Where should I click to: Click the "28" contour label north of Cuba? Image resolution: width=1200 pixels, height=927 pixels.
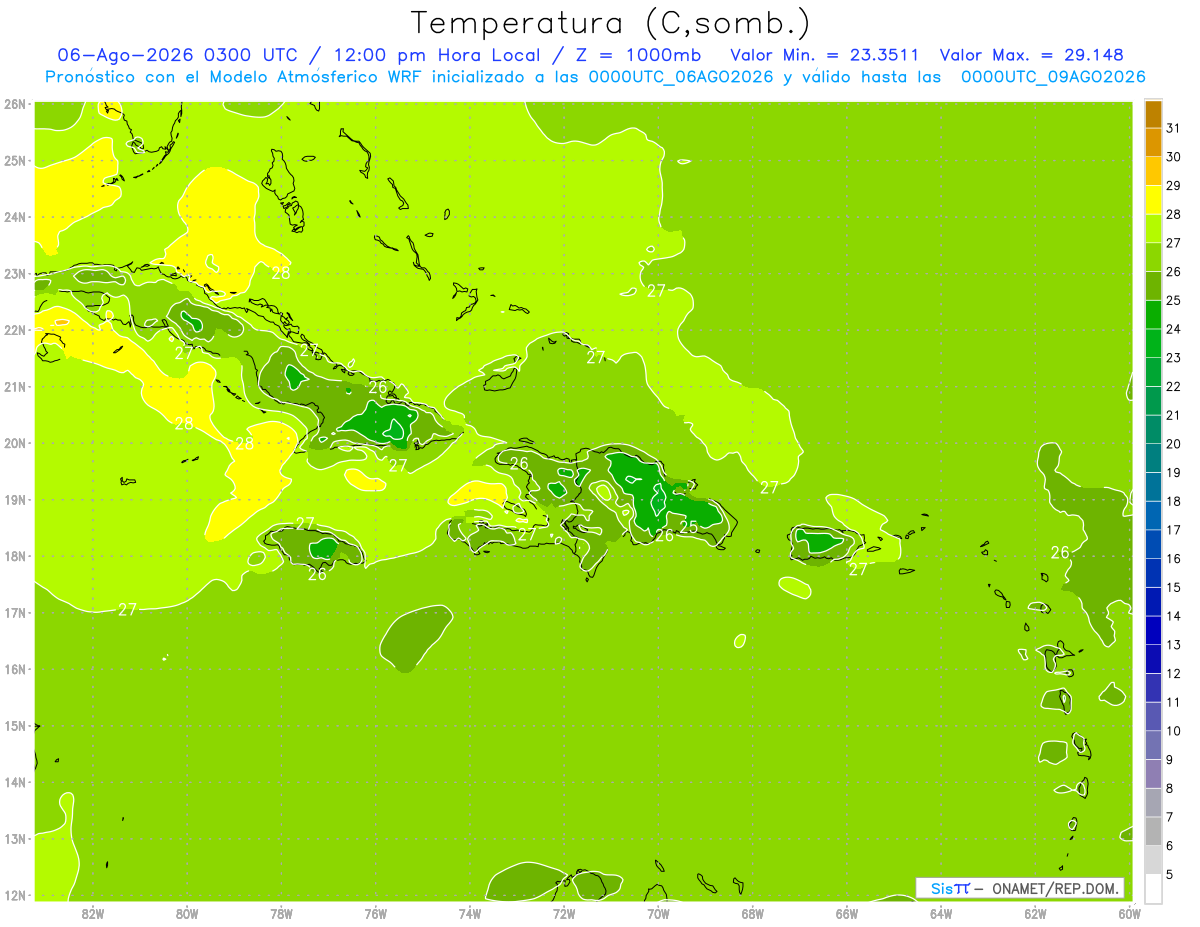pos(281,272)
